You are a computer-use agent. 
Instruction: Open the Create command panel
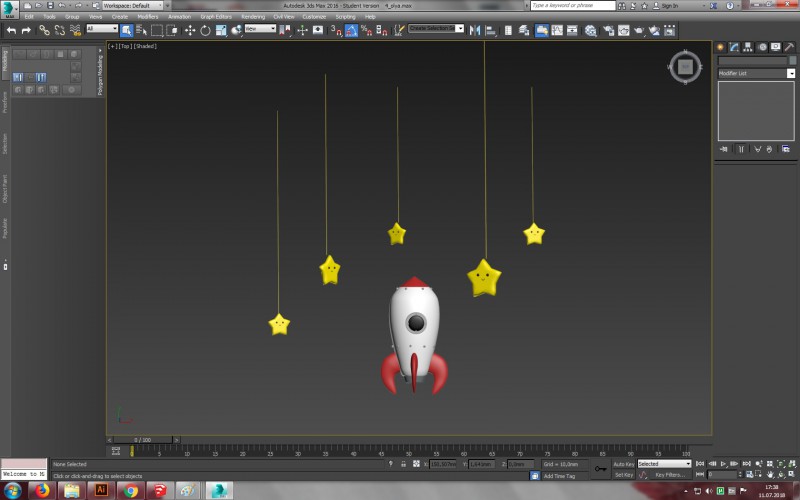point(719,47)
